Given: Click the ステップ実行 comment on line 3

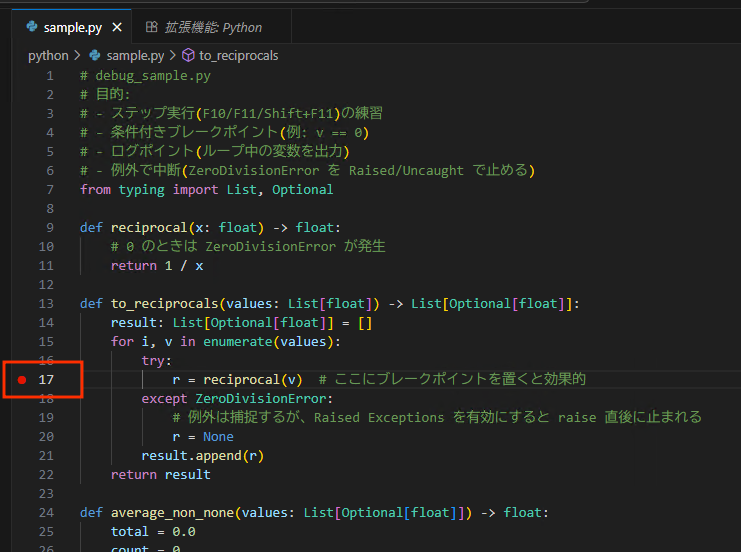Looking at the screenshot, I should click(232, 113).
